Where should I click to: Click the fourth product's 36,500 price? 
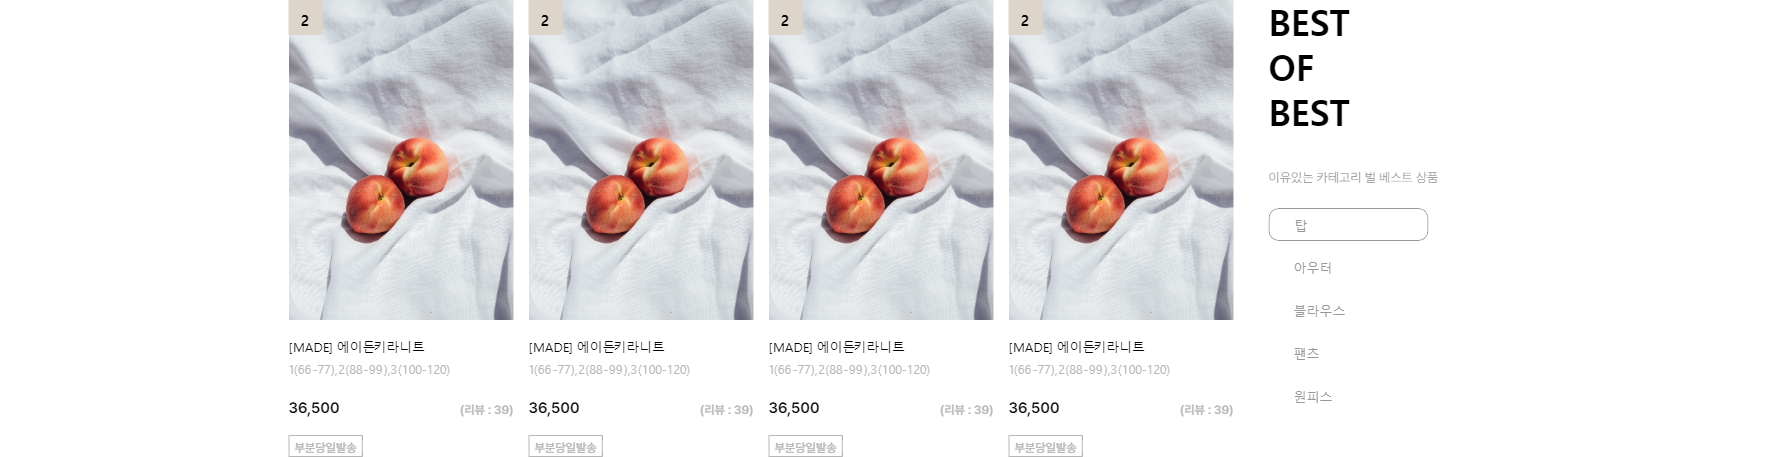1034,408
